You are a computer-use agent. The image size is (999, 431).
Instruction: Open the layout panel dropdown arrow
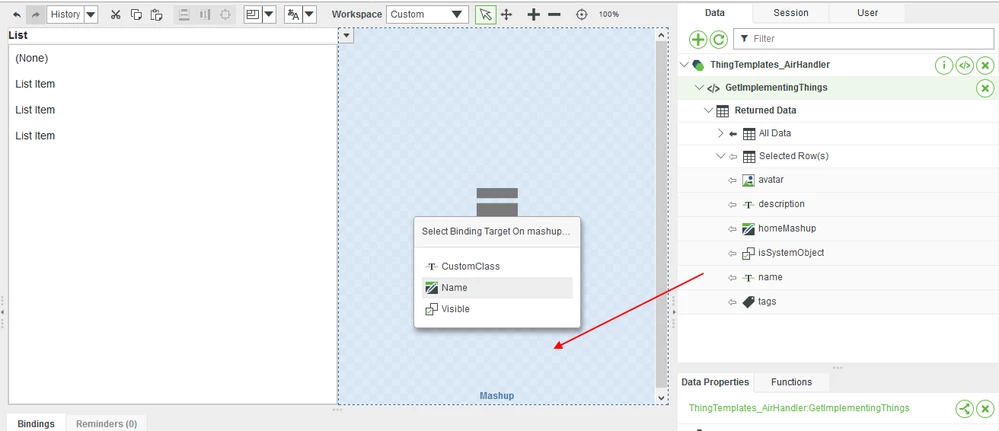pos(269,14)
